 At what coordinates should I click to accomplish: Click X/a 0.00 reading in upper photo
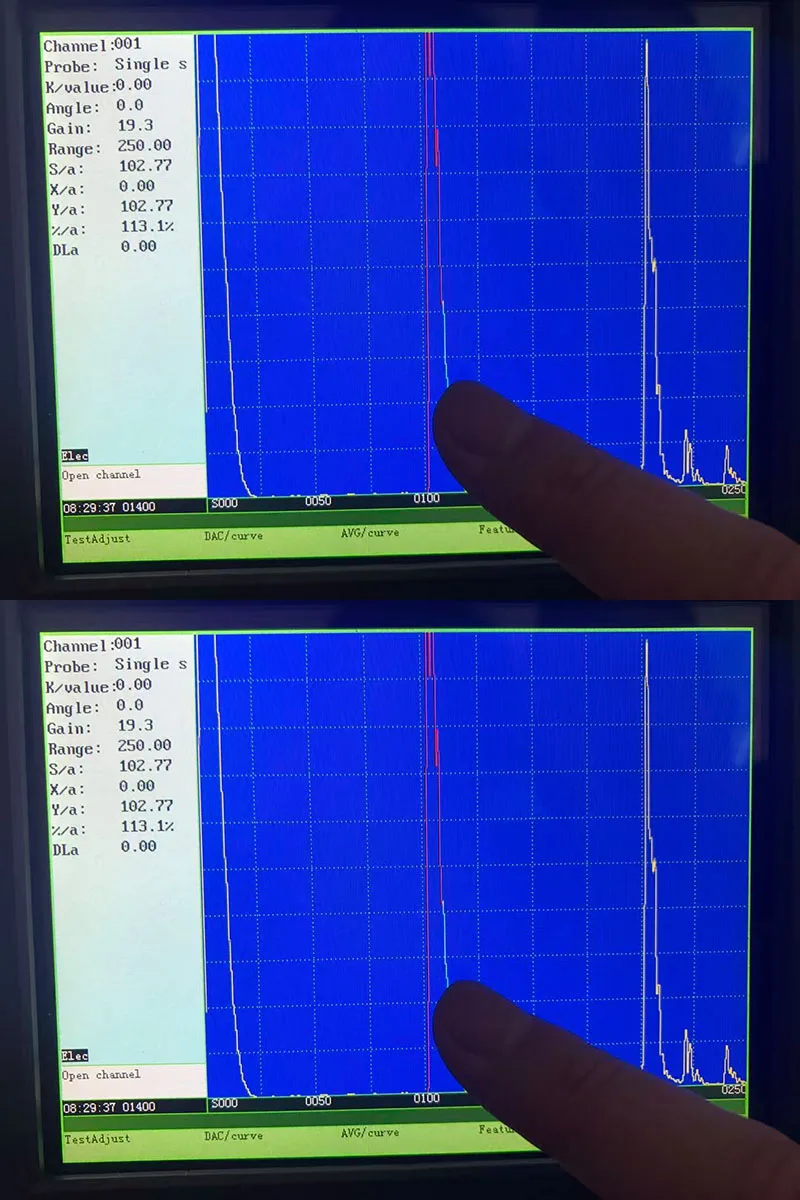click(103, 187)
